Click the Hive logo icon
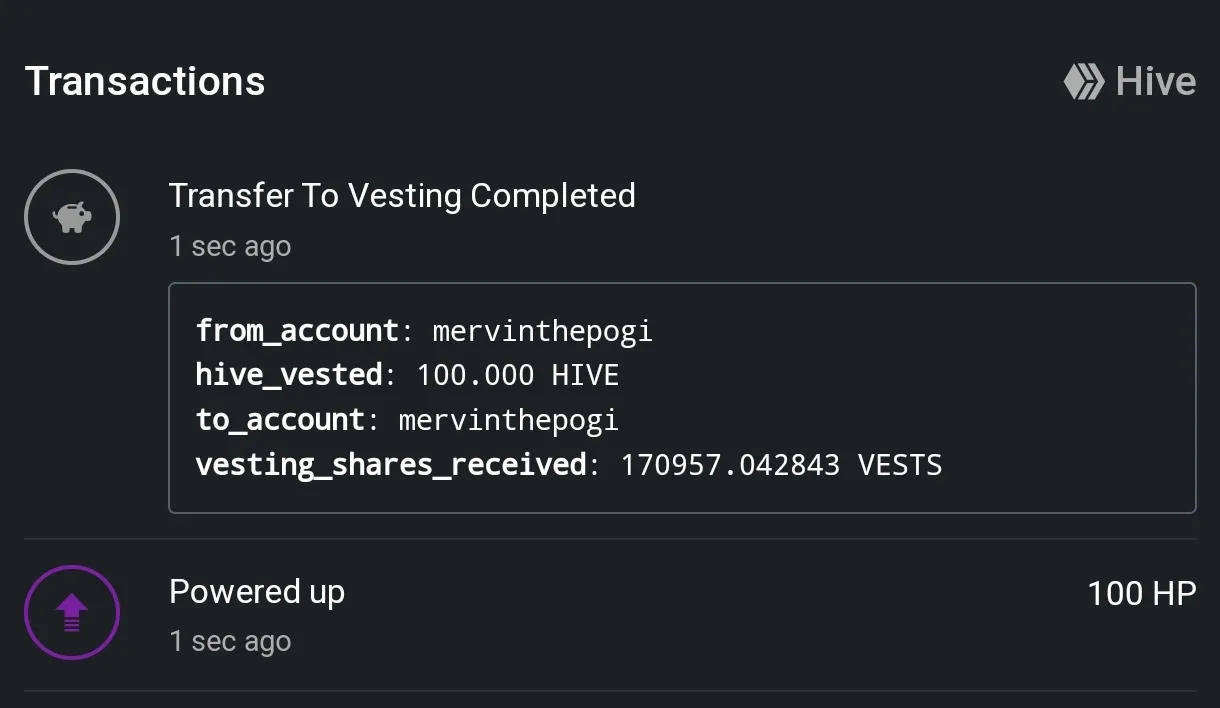1220x708 pixels. tap(1084, 81)
